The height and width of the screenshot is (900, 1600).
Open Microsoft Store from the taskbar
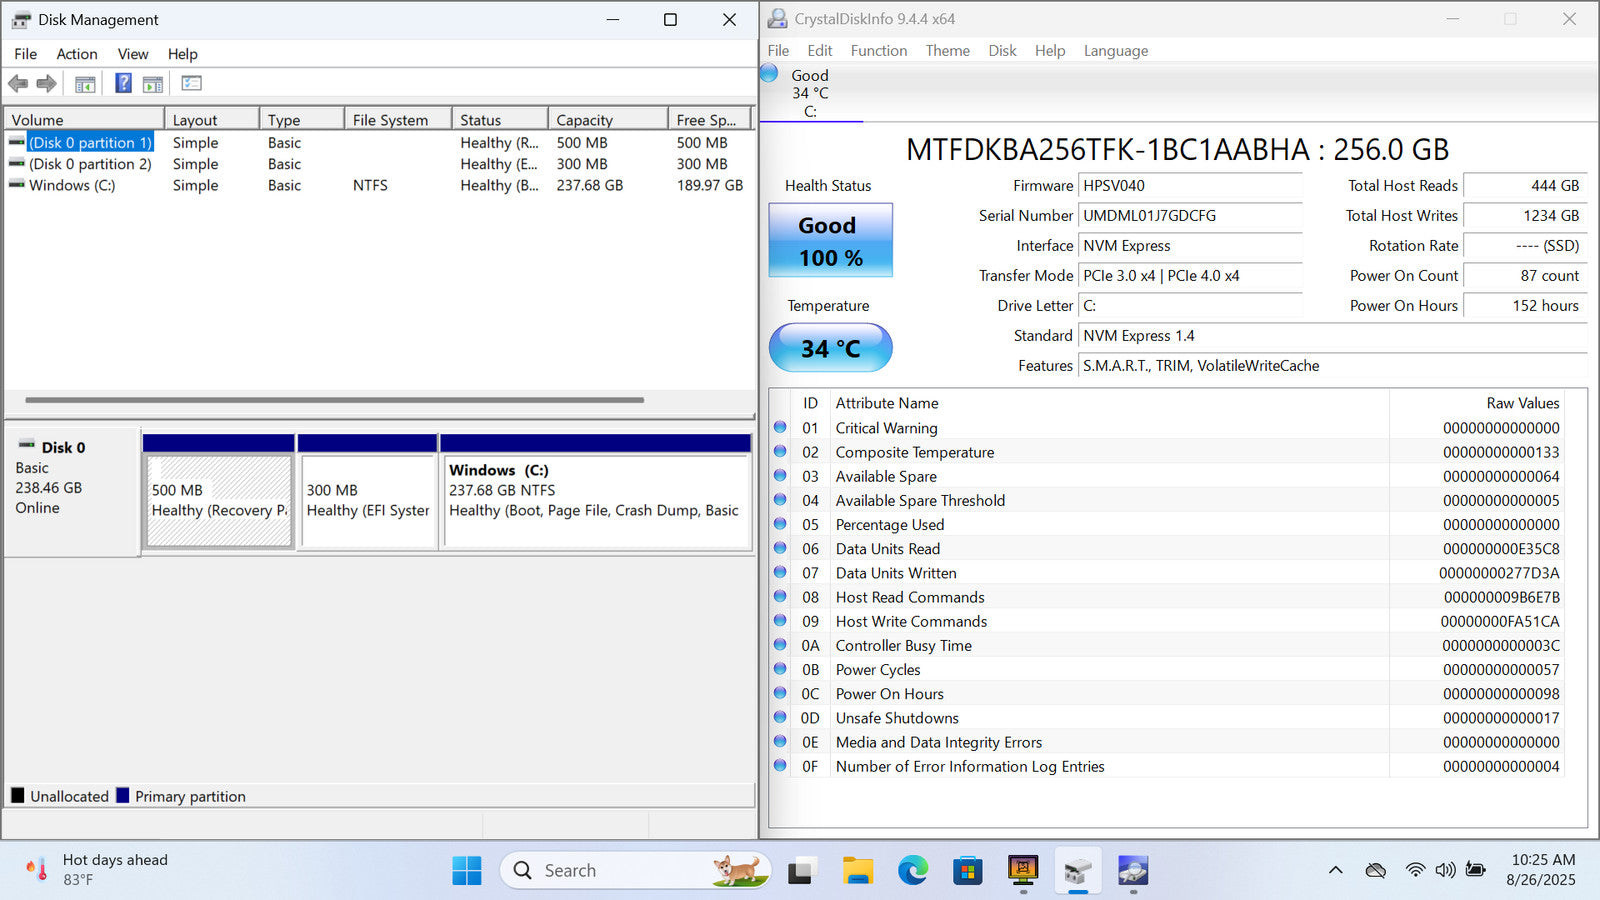point(967,871)
